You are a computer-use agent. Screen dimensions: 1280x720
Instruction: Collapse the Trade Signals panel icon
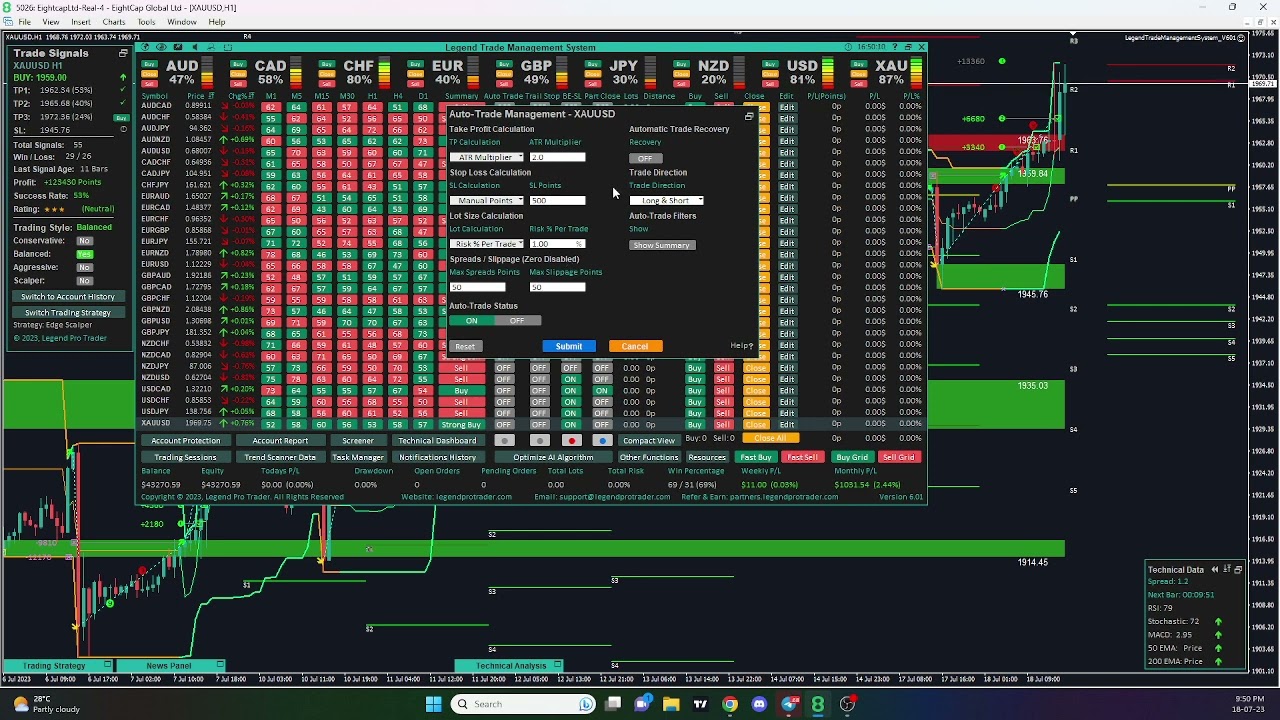123,53
